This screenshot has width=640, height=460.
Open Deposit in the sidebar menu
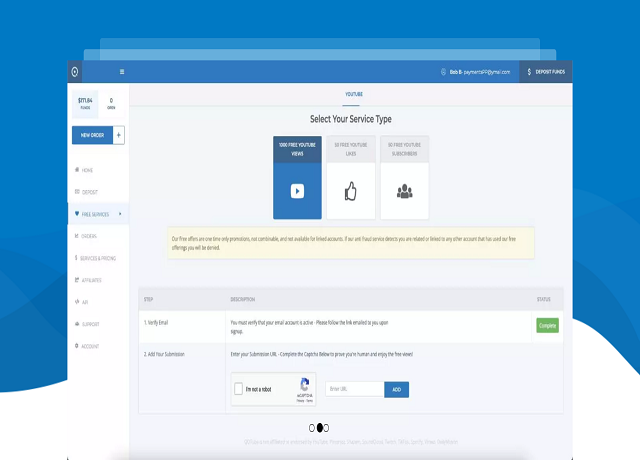pos(90,192)
